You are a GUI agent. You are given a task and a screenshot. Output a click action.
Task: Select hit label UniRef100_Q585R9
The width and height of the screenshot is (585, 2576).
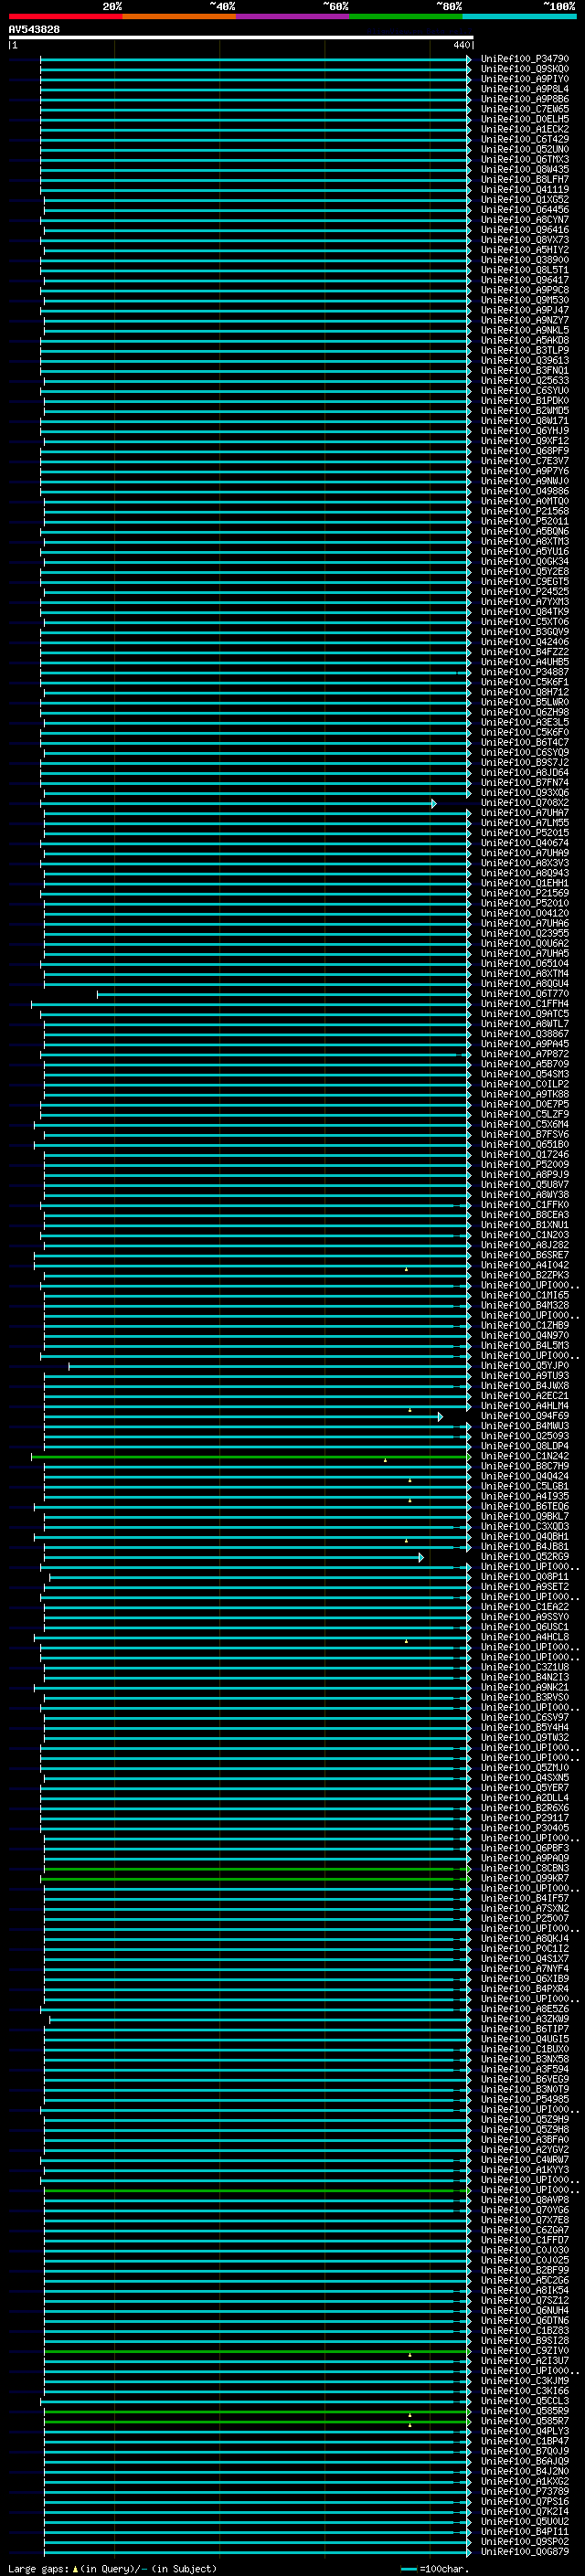click(x=525, y=2411)
